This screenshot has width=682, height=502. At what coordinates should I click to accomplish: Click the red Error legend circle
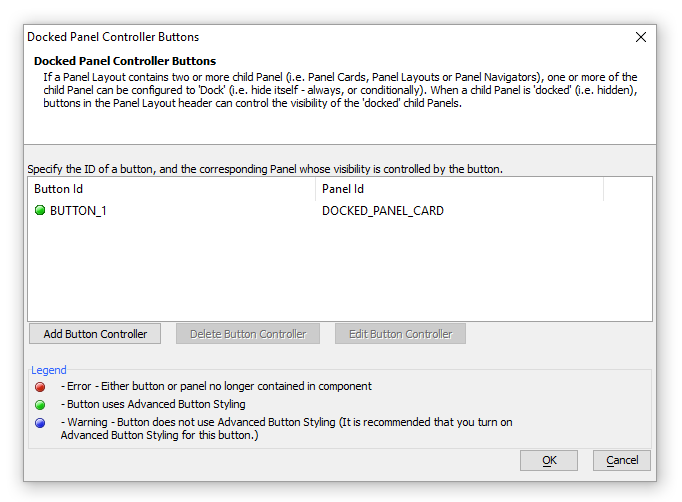click(x=40, y=387)
